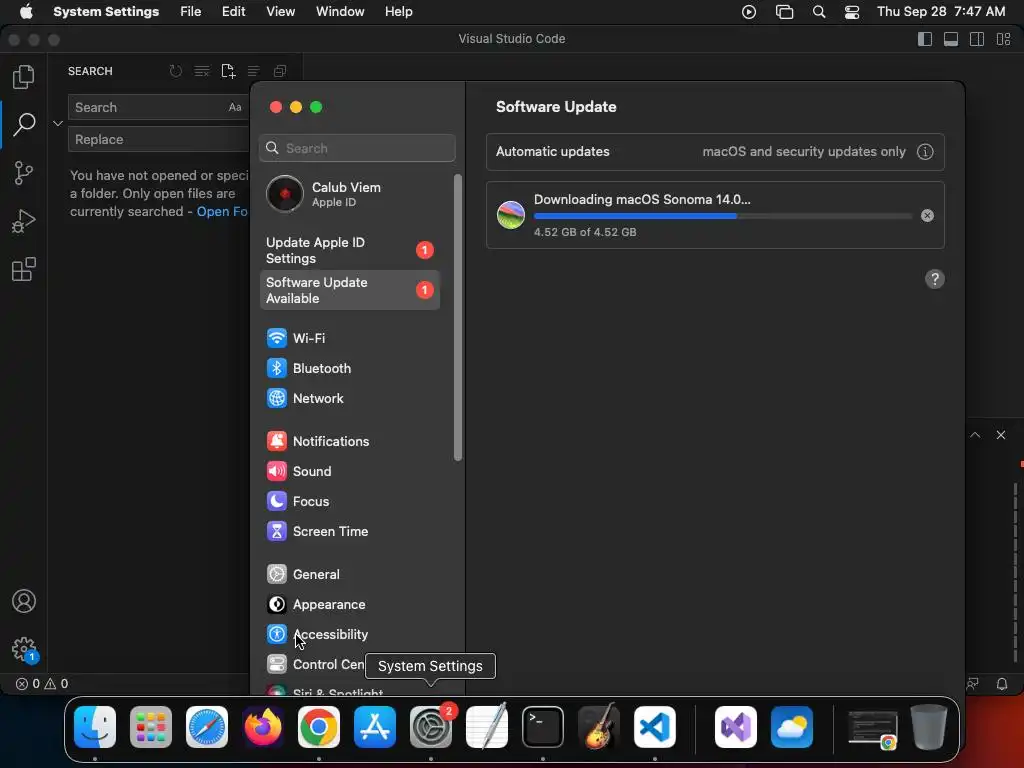Open the Accounts icon in VS Code
Screen dimensions: 1024x768
point(24,601)
